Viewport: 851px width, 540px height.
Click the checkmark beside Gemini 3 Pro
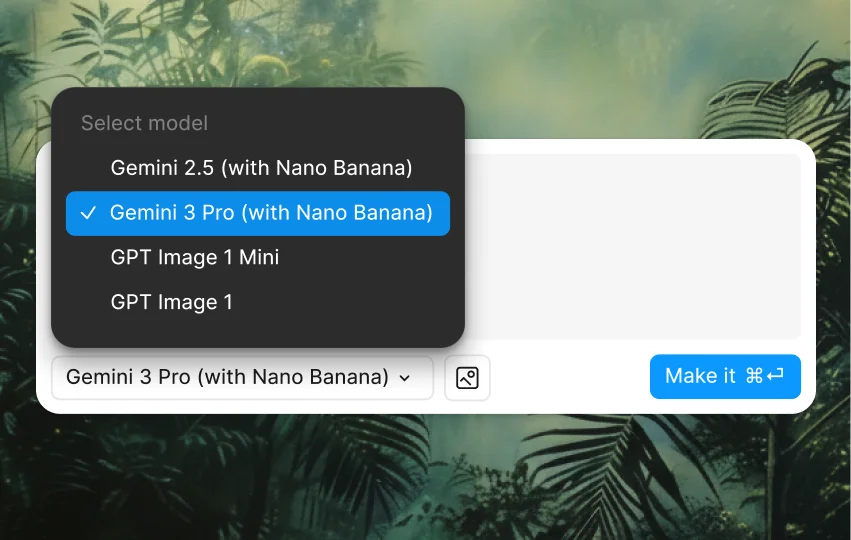click(88, 213)
